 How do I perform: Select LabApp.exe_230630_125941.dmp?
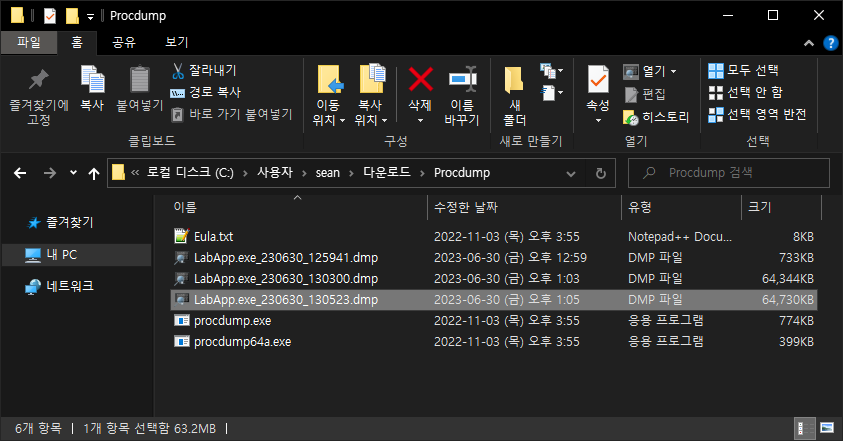[286, 258]
